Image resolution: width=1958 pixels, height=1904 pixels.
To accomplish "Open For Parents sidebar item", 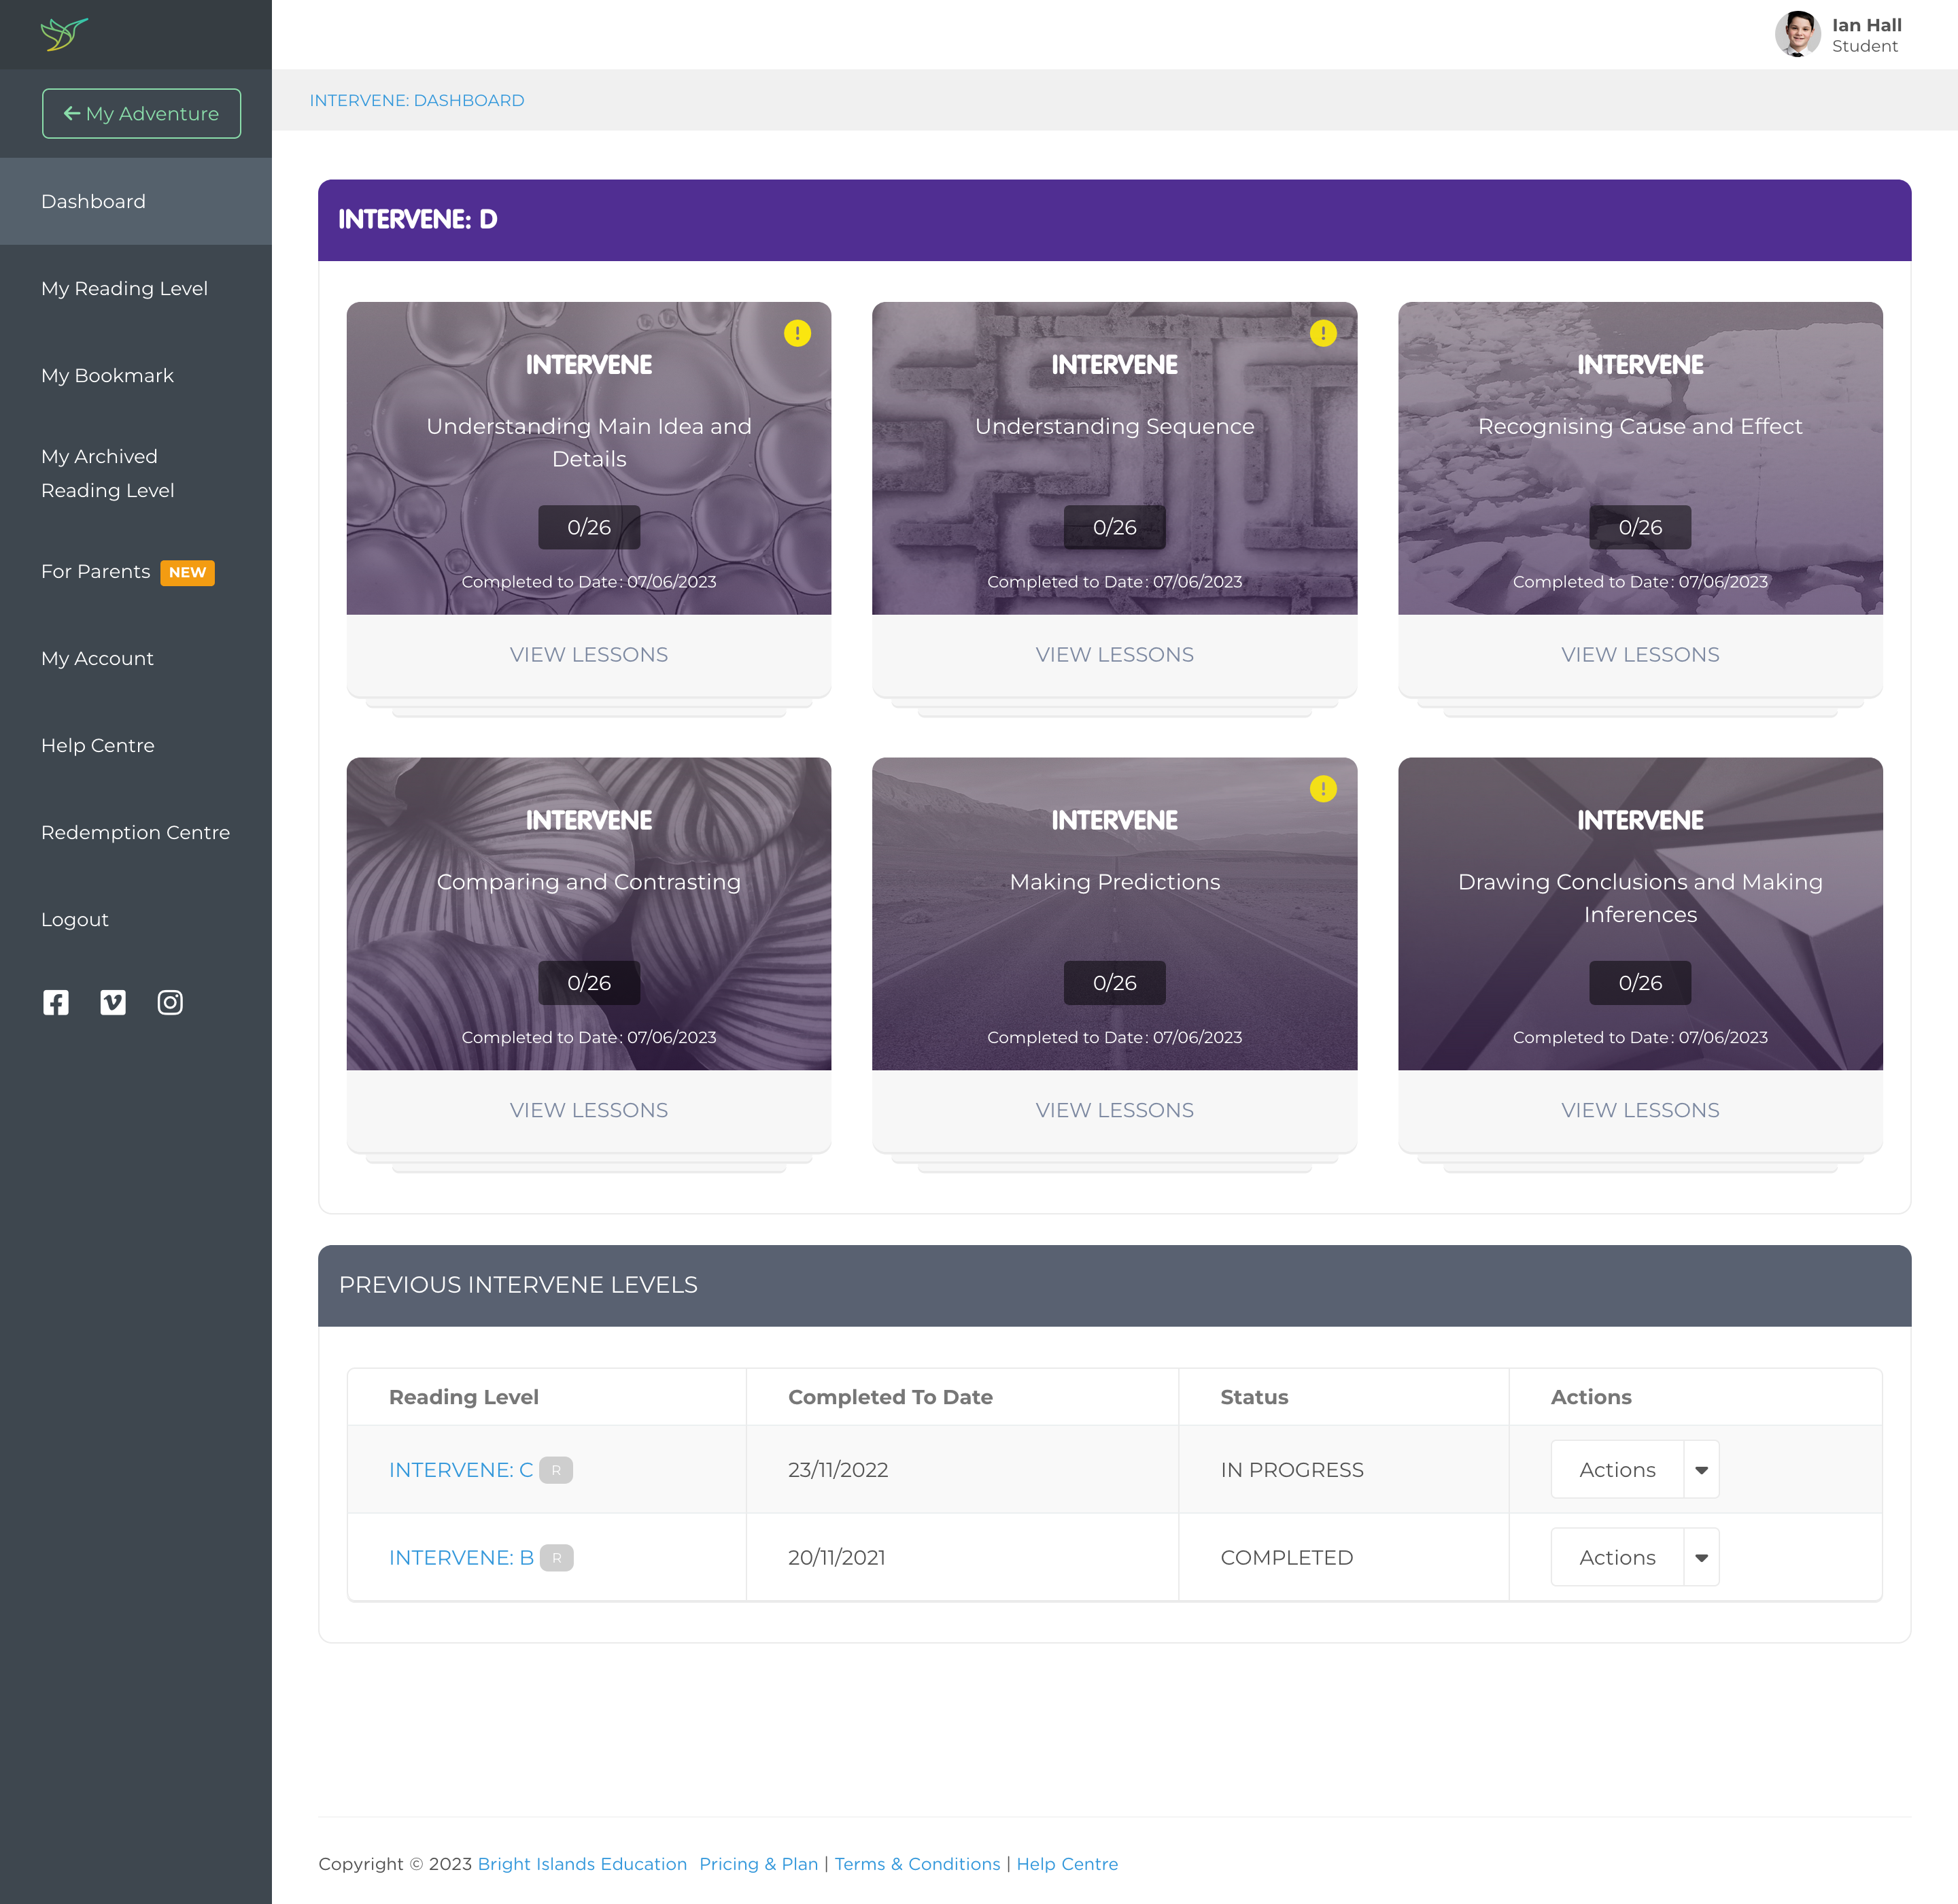I will pos(96,571).
